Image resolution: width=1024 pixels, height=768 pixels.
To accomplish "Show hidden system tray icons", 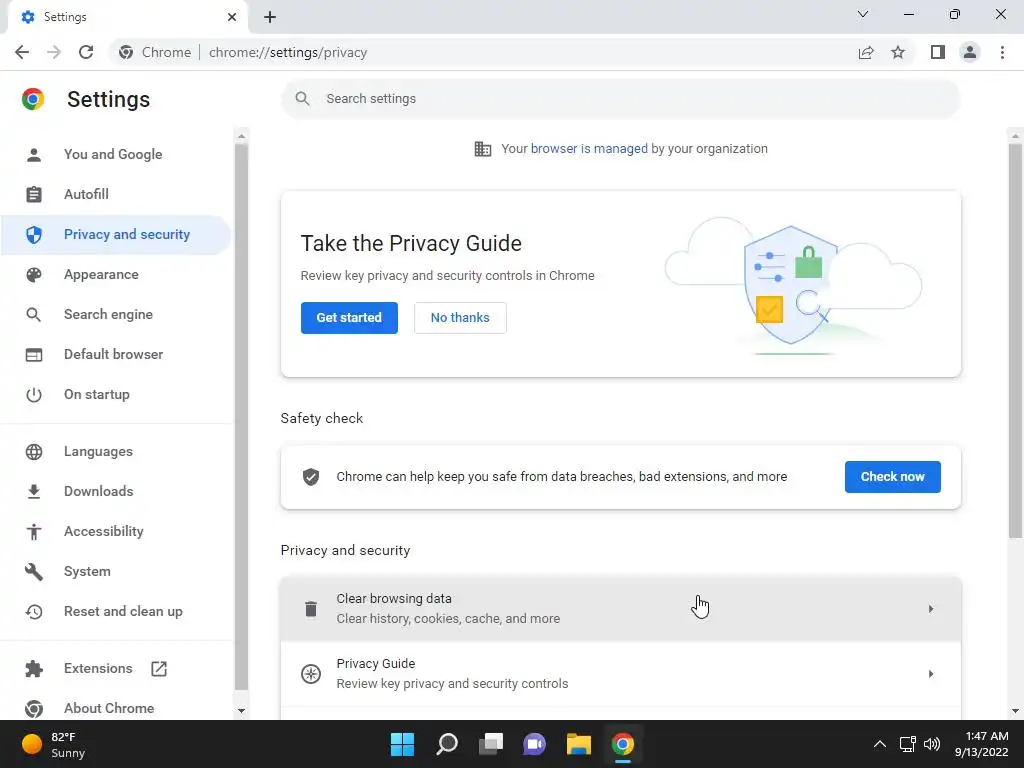I will (880, 744).
